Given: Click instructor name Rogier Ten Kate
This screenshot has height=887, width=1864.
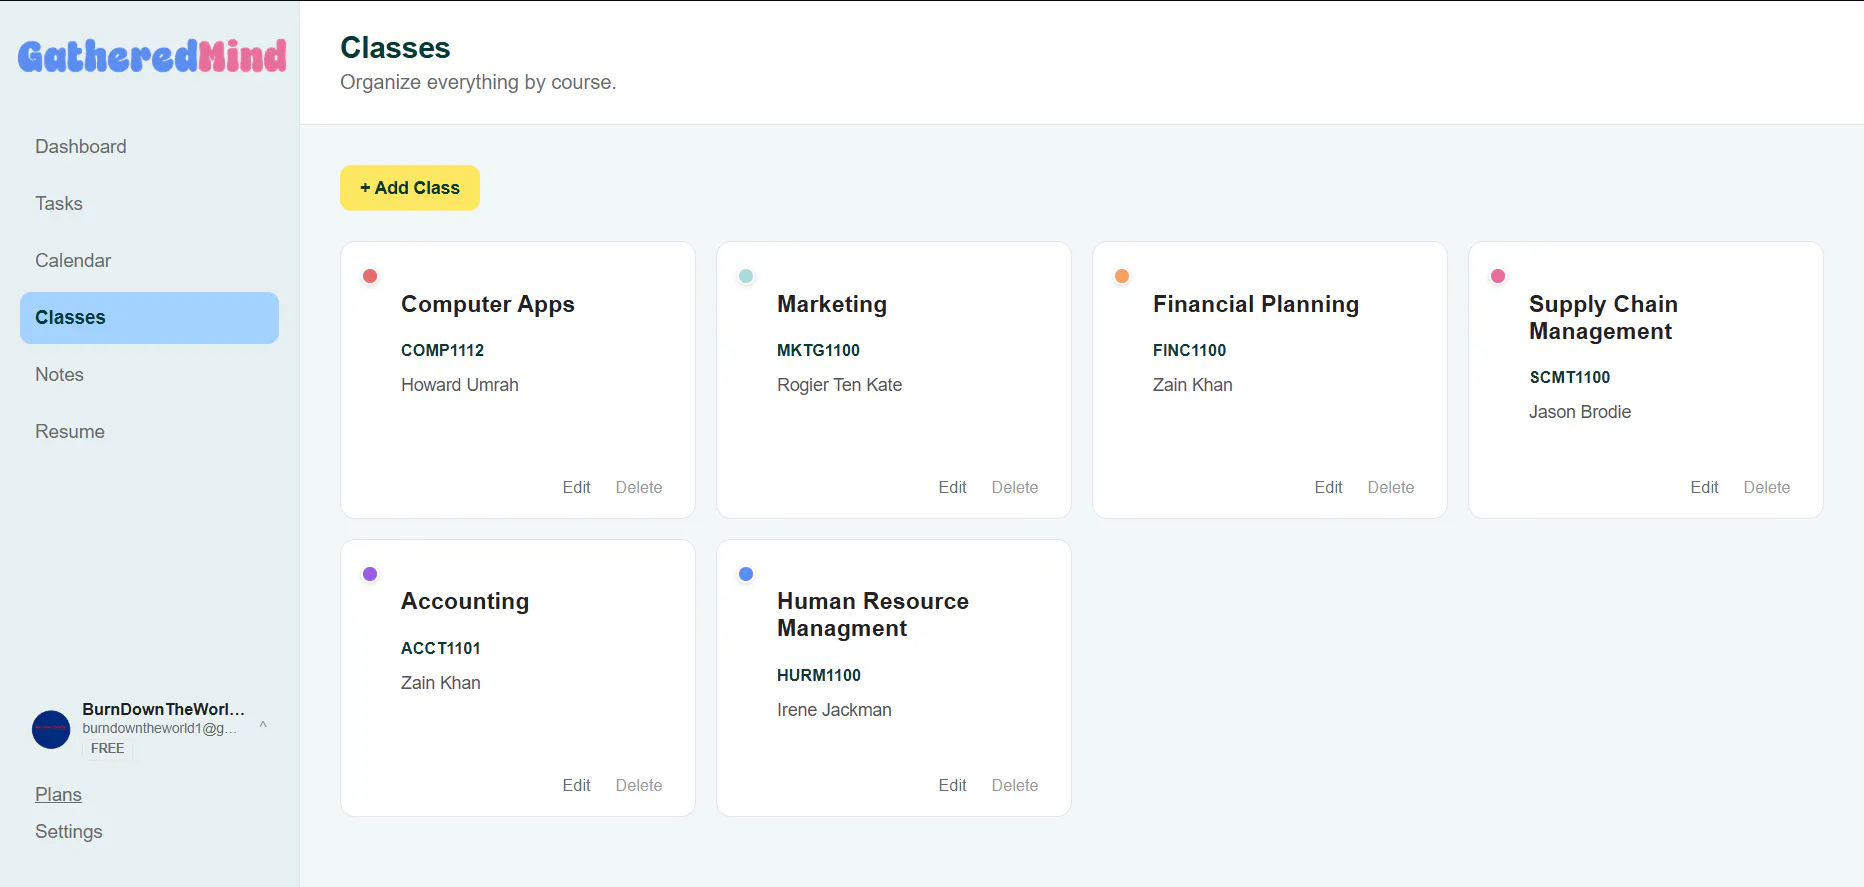Looking at the screenshot, I should pyautogui.click(x=839, y=385).
